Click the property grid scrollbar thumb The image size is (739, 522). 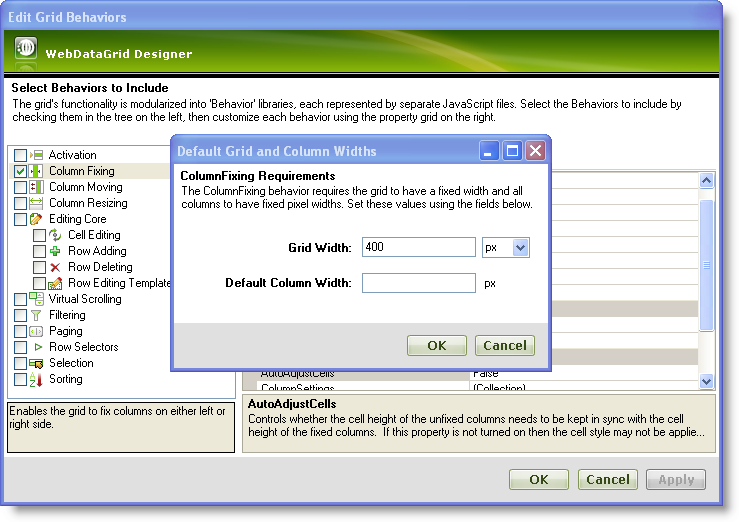click(706, 265)
